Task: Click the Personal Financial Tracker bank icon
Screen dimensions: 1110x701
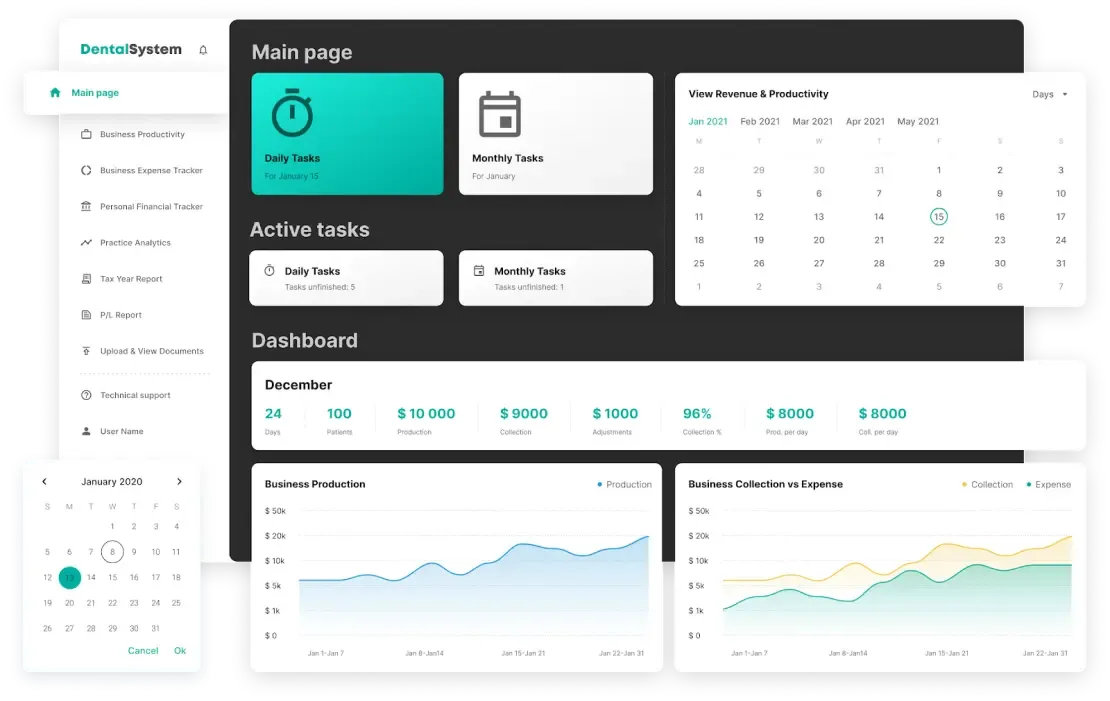Action: (86, 206)
